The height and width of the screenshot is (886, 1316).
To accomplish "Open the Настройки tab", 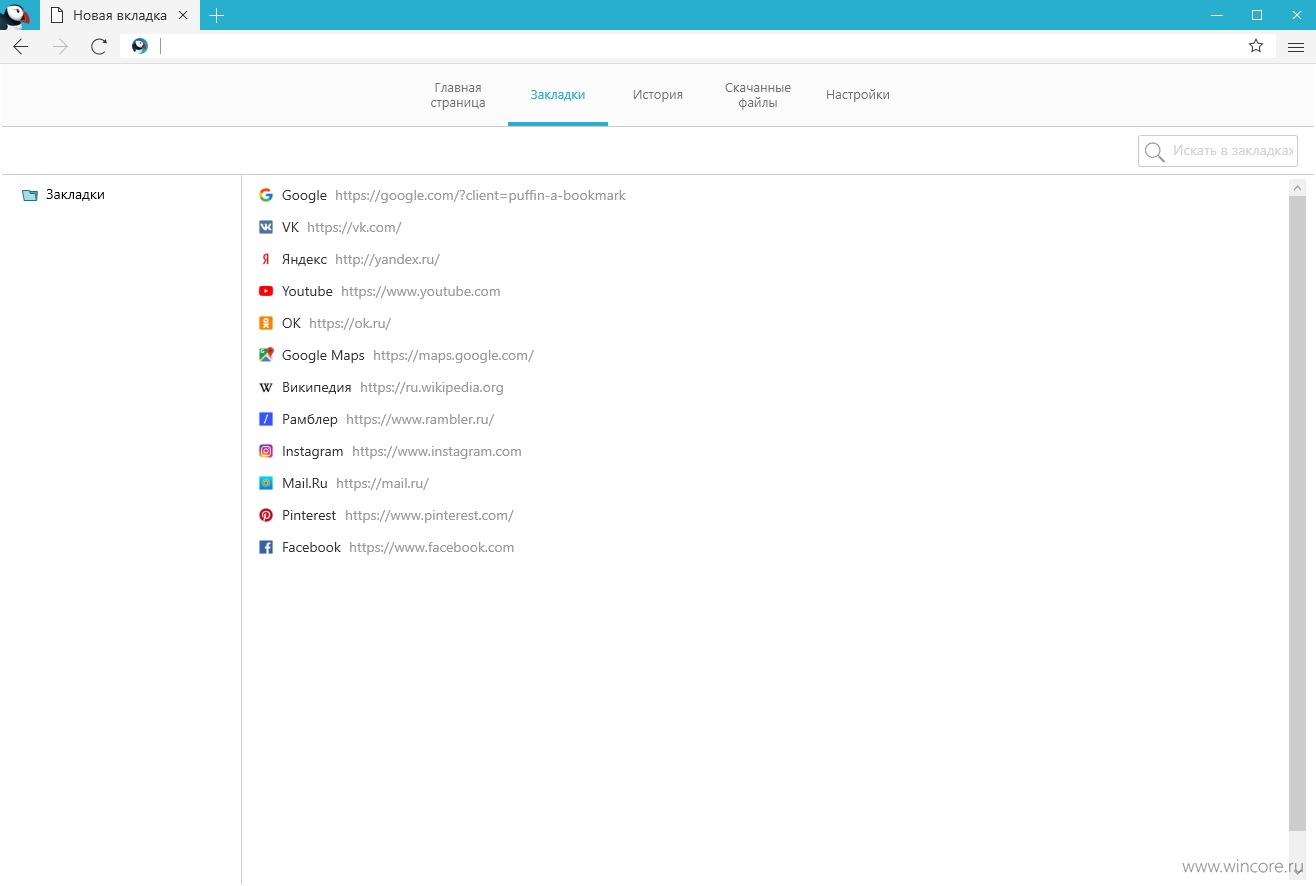I will point(858,95).
